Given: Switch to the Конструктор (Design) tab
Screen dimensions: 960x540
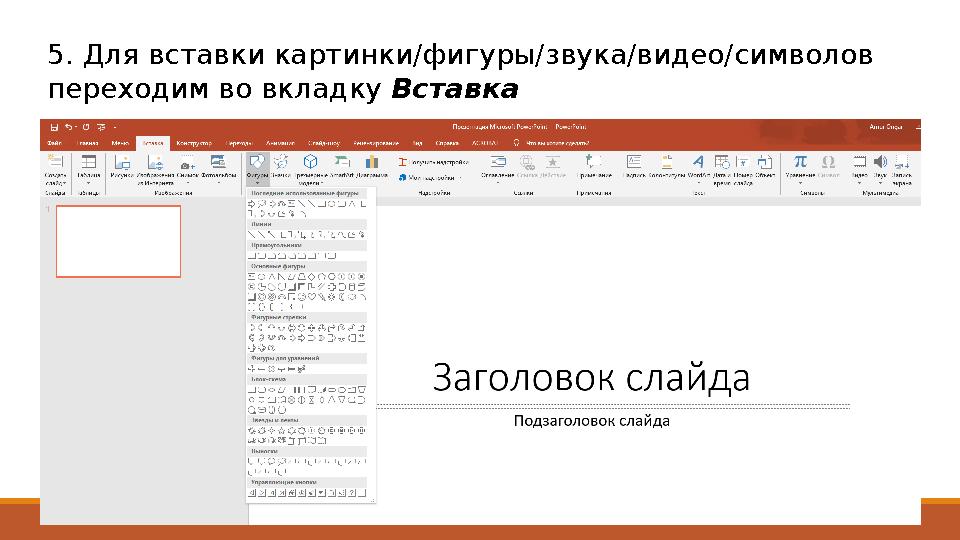Looking at the screenshot, I should tap(194, 143).
